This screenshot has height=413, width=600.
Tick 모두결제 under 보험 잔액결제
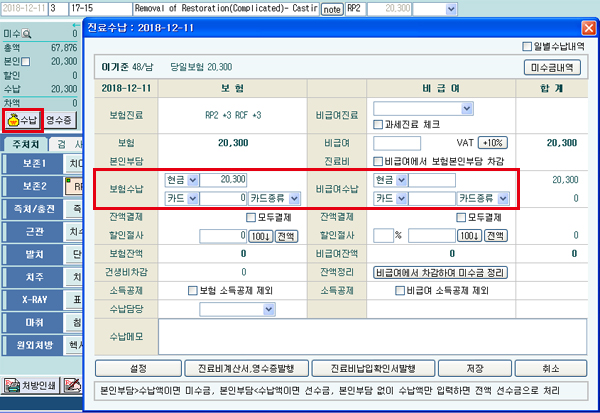click(251, 217)
